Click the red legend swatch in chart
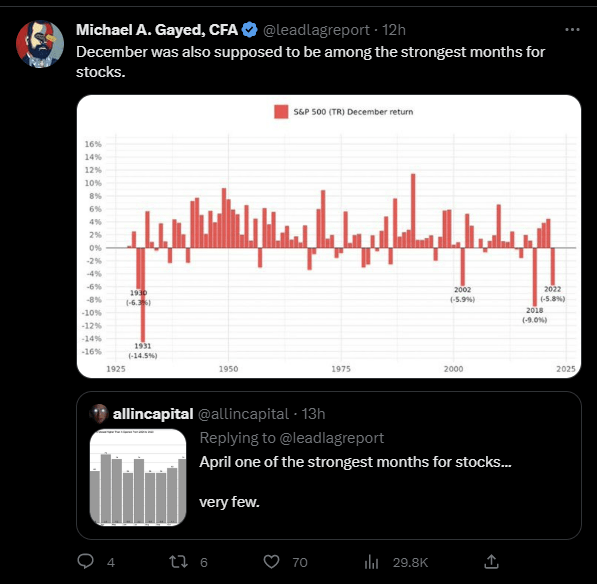This screenshot has height=584, width=597. 281,112
